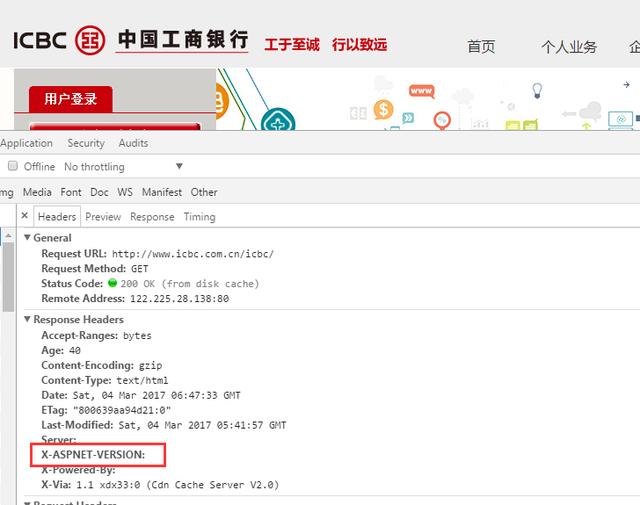640x505 pixels.
Task: Click the ICBC circular red logo
Action: click(x=90, y=40)
